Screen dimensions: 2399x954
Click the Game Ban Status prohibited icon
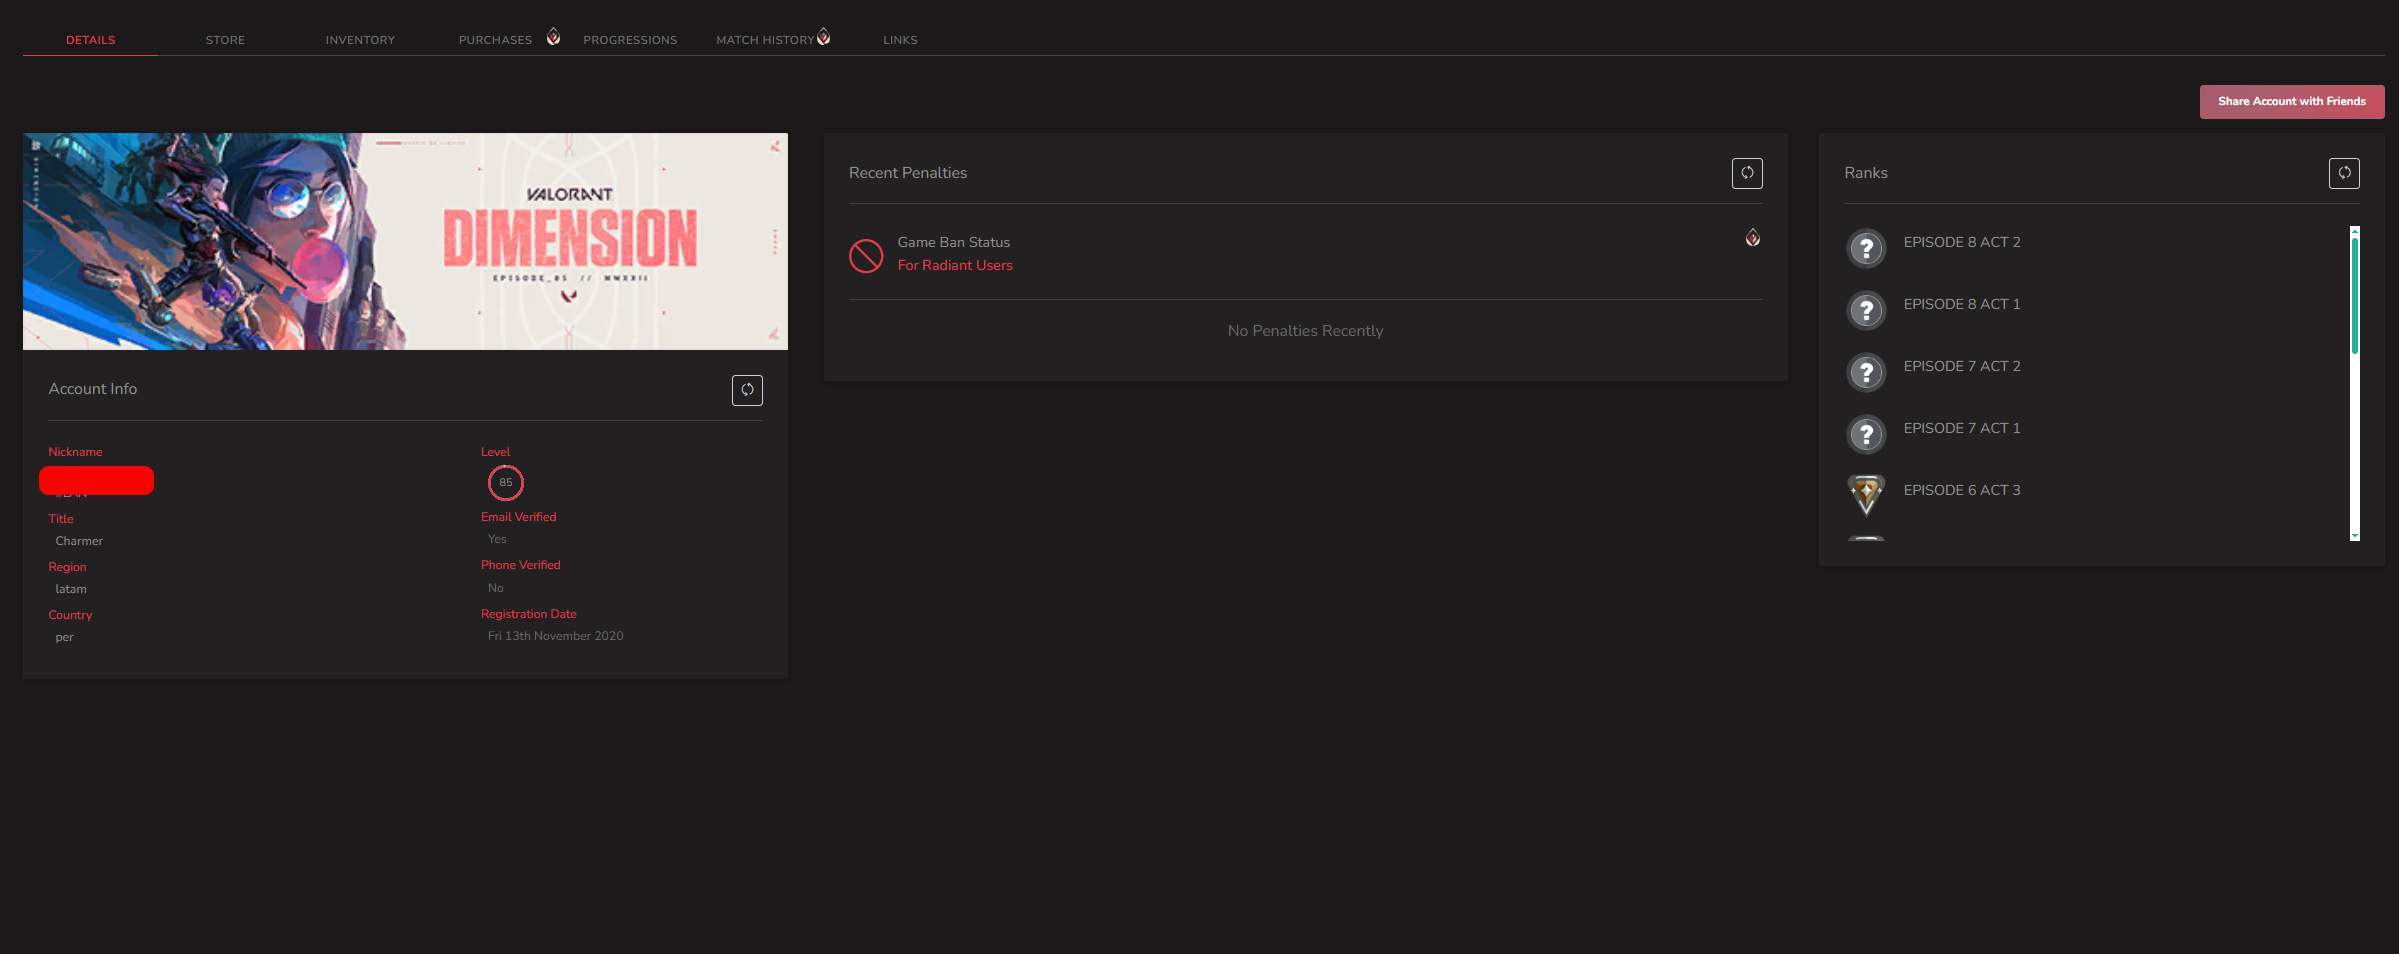click(866, 256)
